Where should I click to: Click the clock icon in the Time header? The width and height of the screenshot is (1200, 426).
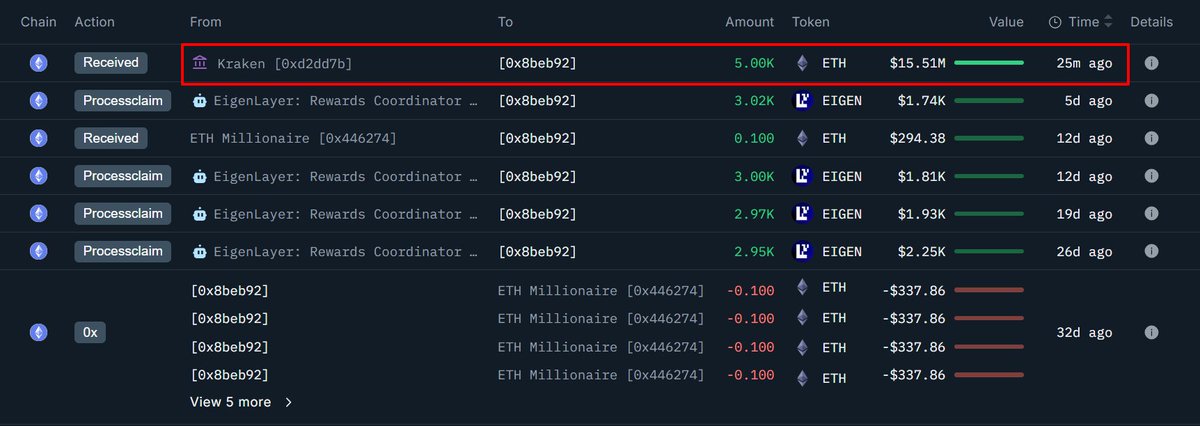coord(1055,22)
